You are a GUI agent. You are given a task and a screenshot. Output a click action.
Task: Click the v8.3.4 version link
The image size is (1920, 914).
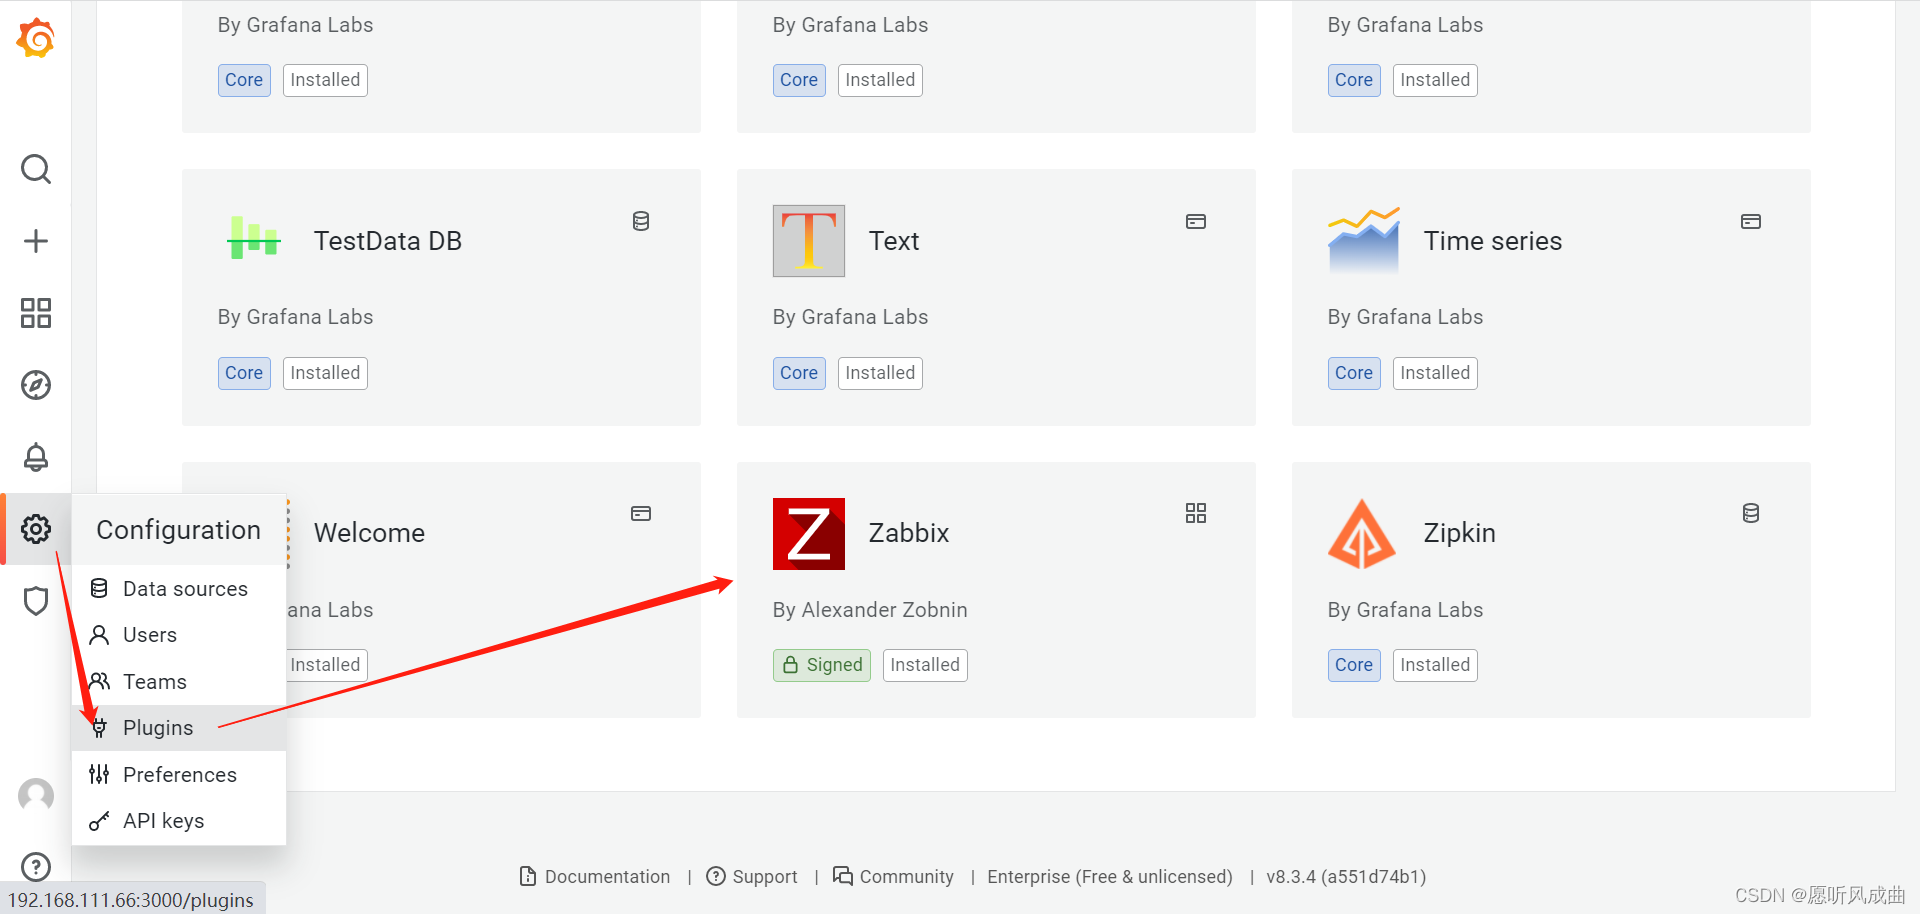coord(1346,877)
